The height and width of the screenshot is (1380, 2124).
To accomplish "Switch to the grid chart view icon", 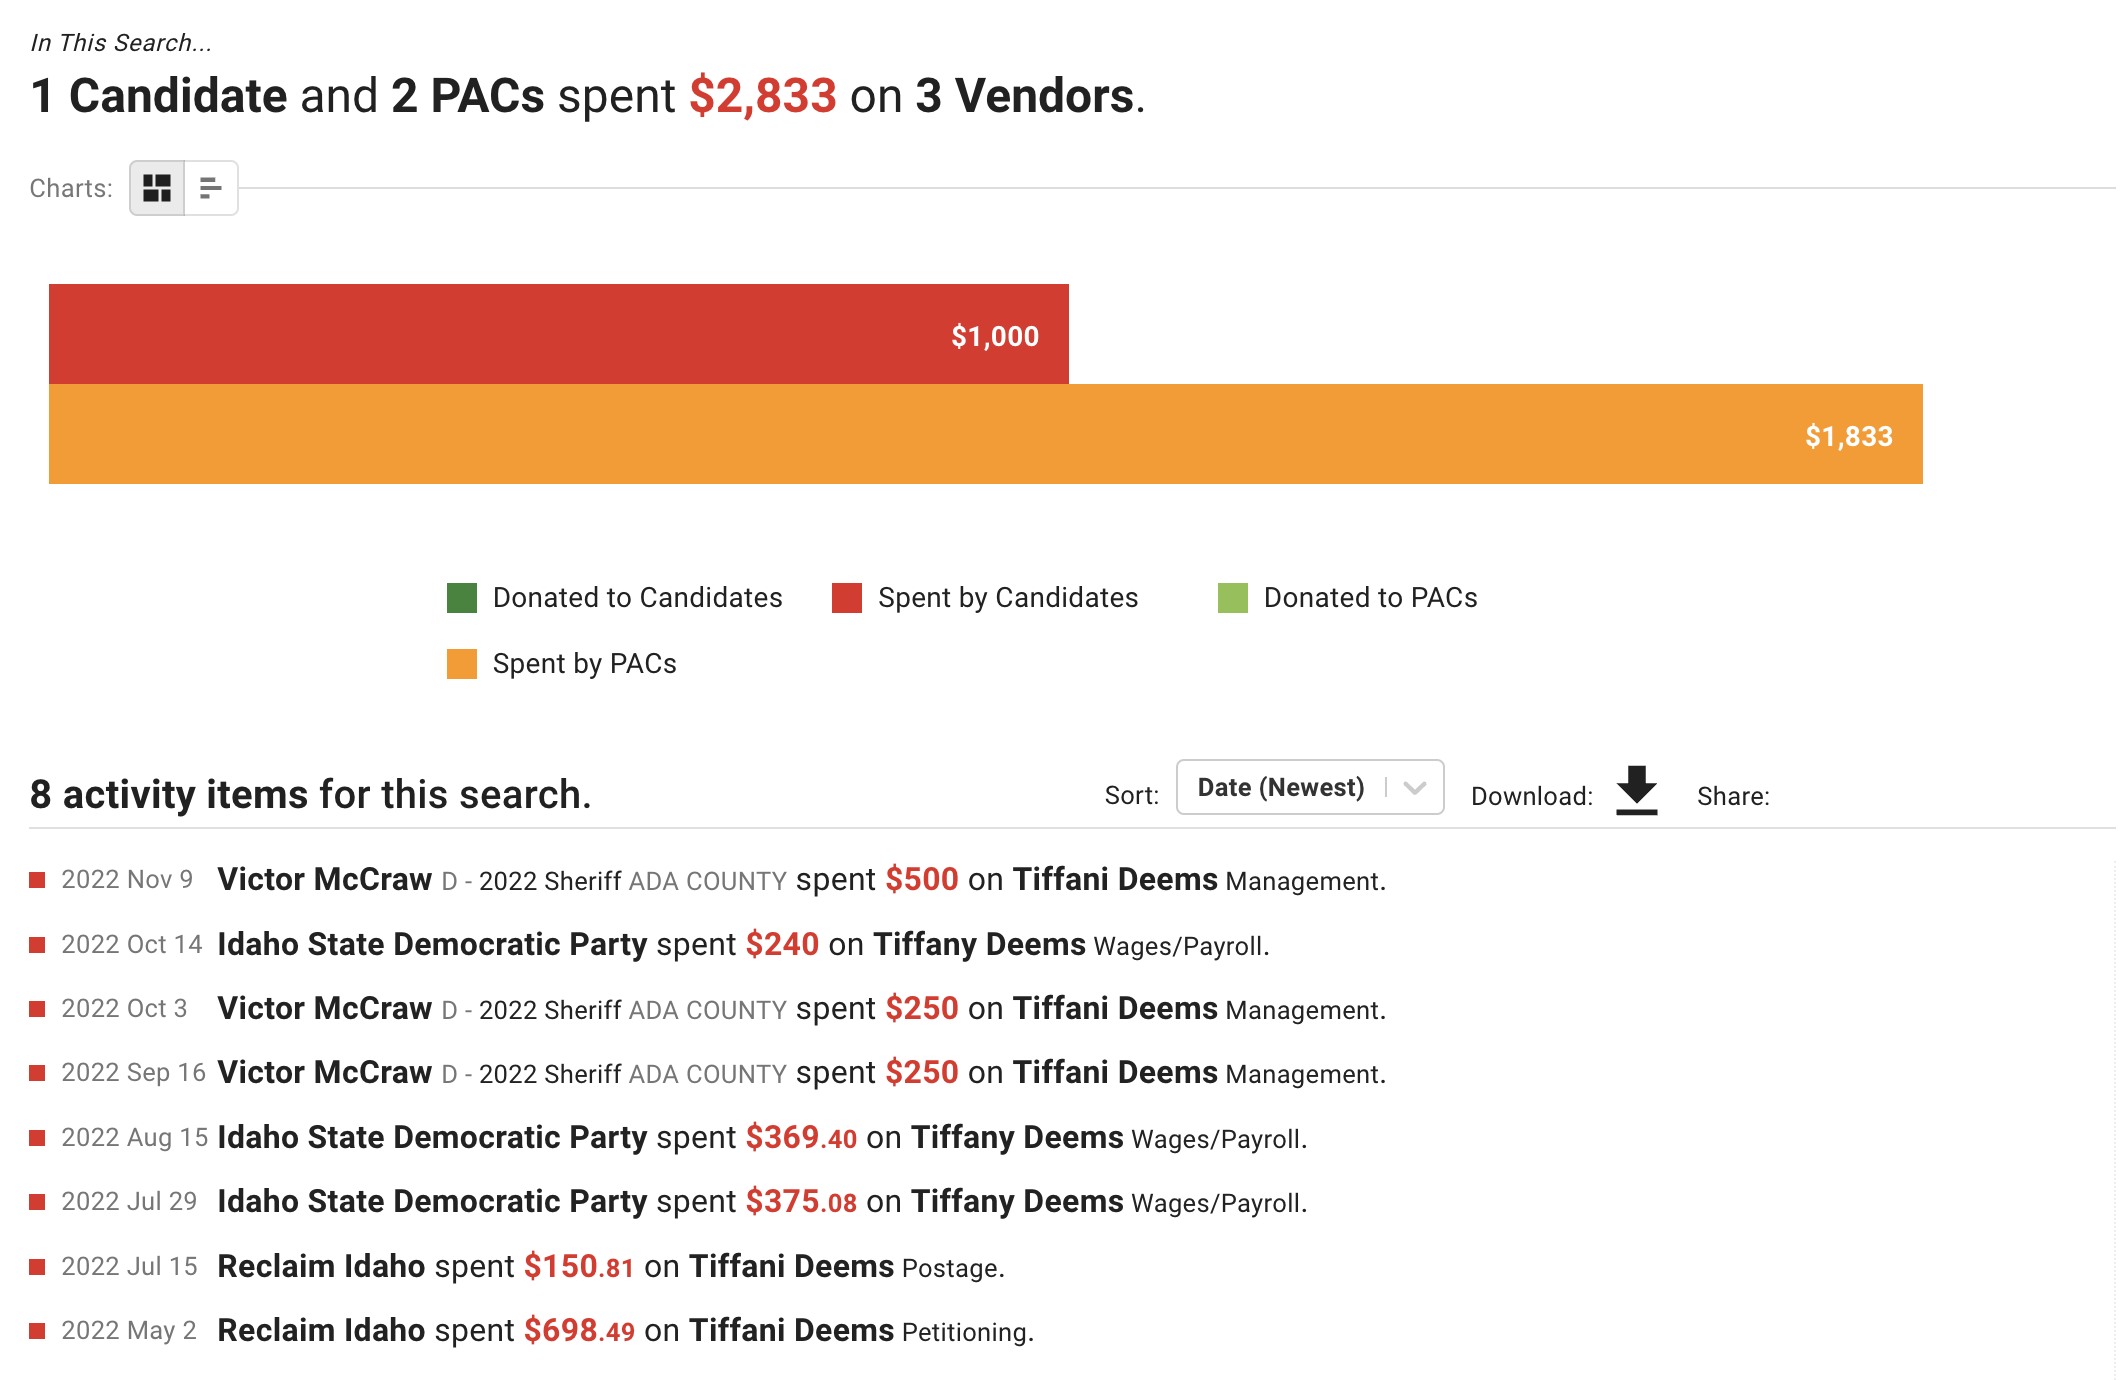I will [x=157, y=188].
